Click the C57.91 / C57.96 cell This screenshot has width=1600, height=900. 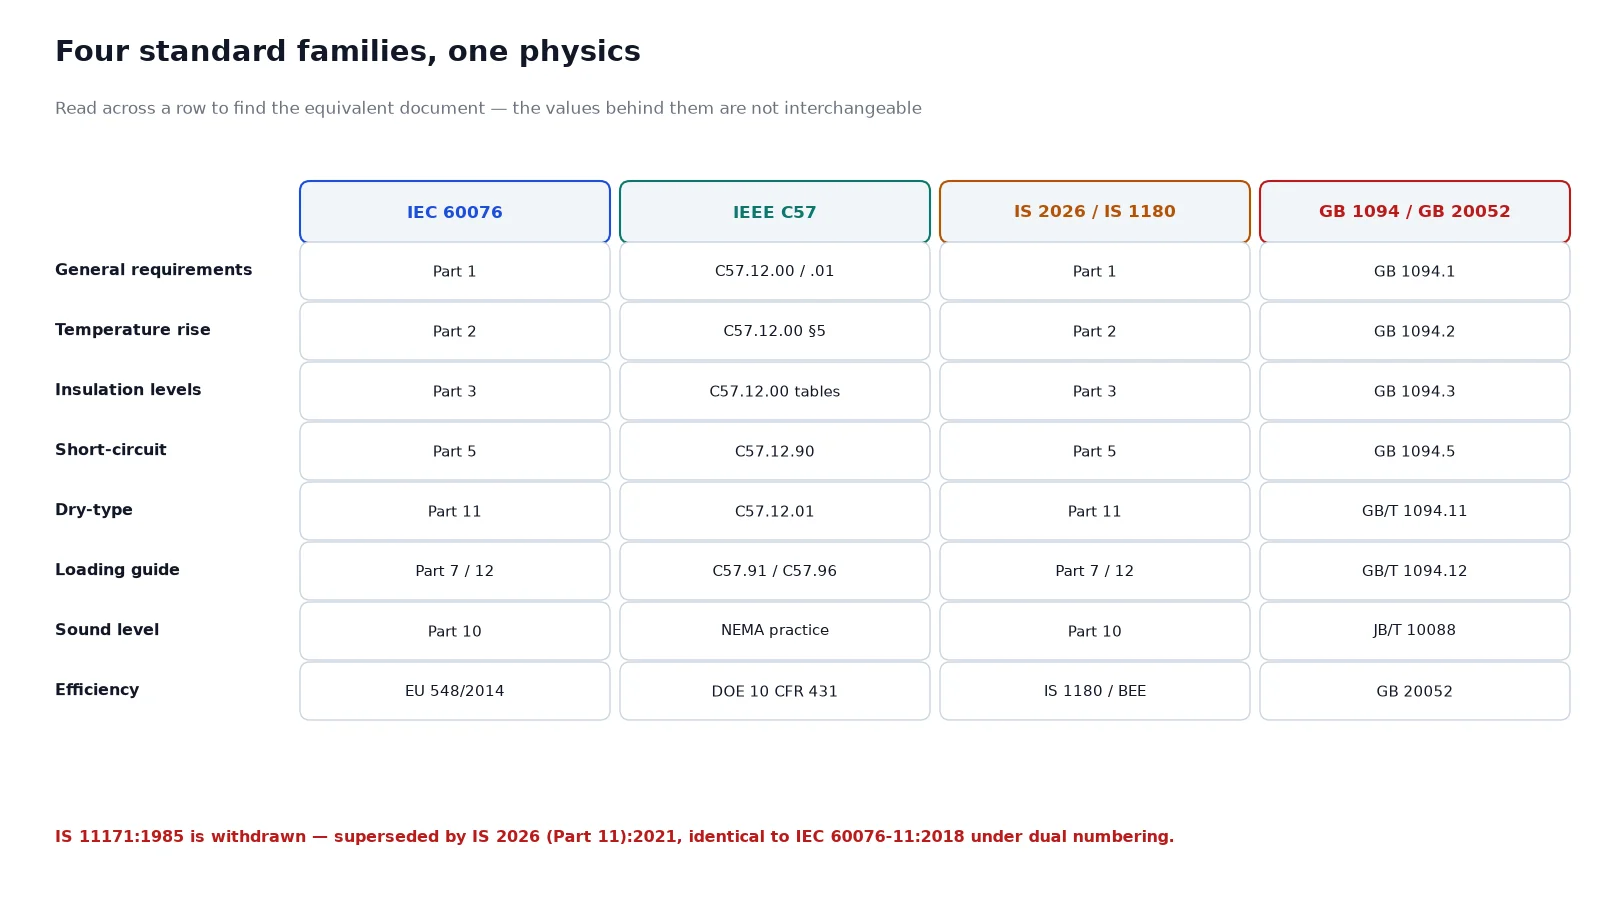pos(775,571)
